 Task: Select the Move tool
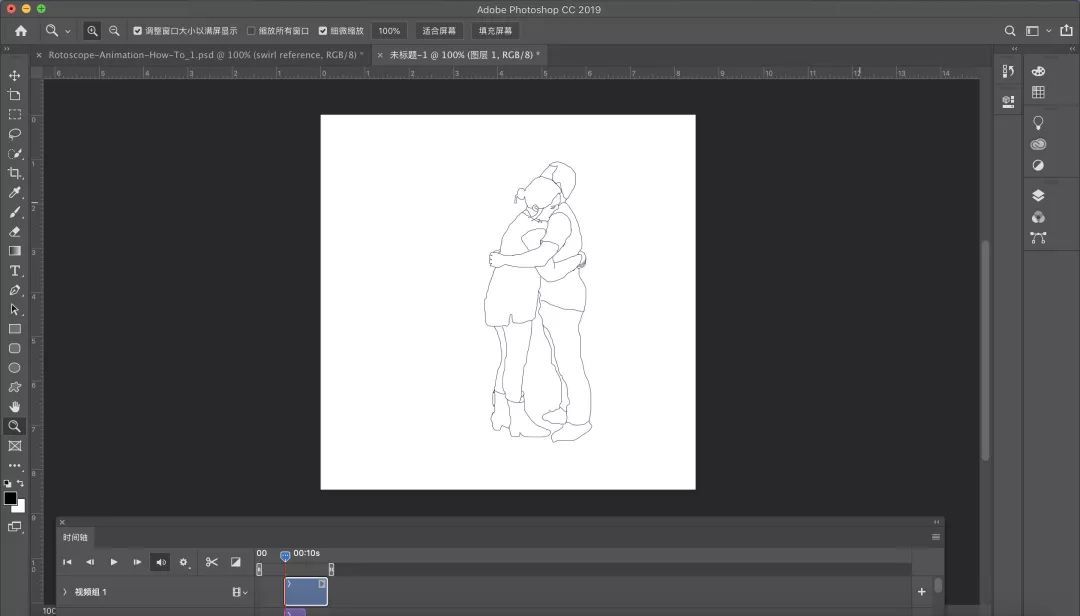tap(15, 76)
